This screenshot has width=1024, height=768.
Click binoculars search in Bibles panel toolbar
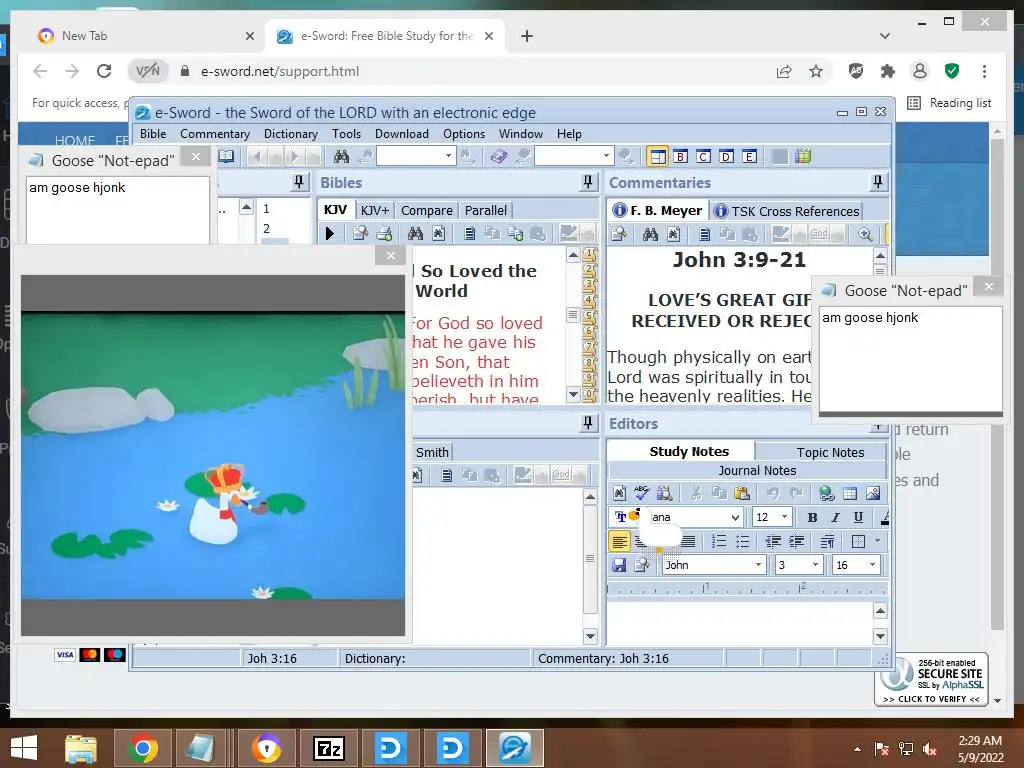pyautogui.click(x=415, y=233)
